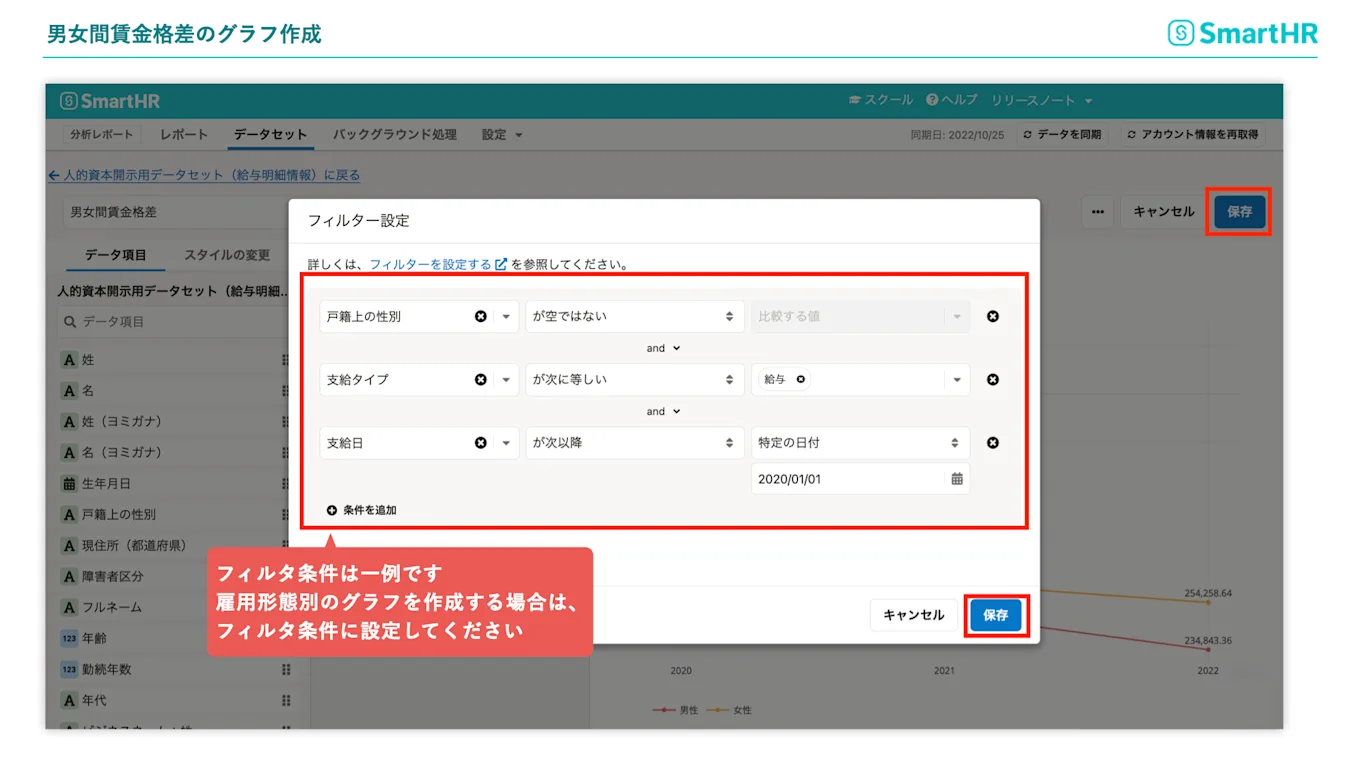Click キャンセル in the フィルター設定 dialog
The width and height of the screenshot is (1360, 765).
click(914, 615)
